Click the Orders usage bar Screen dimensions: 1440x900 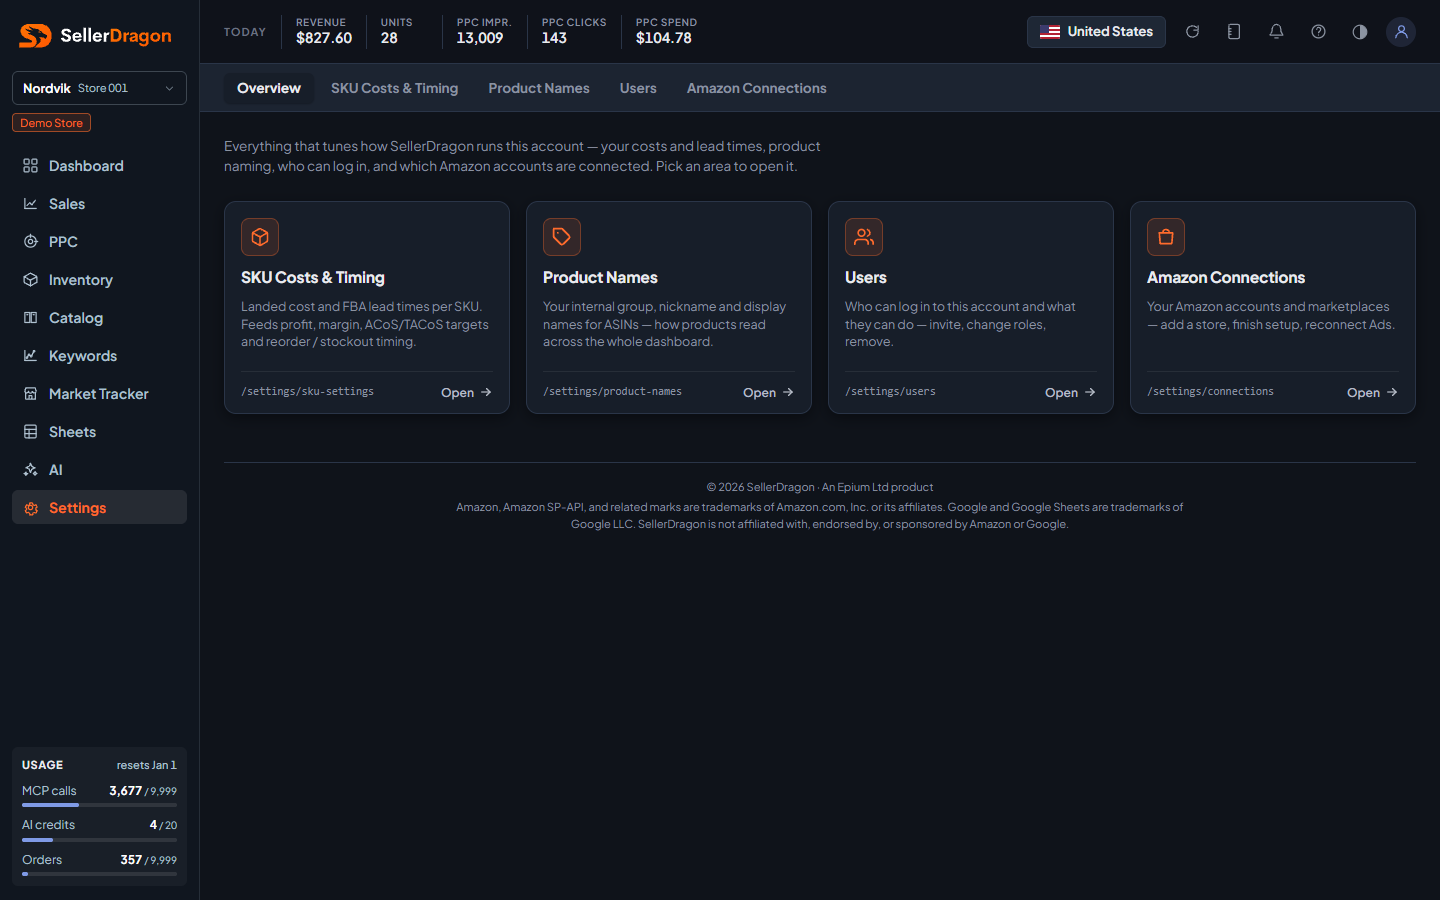(99, 874)
